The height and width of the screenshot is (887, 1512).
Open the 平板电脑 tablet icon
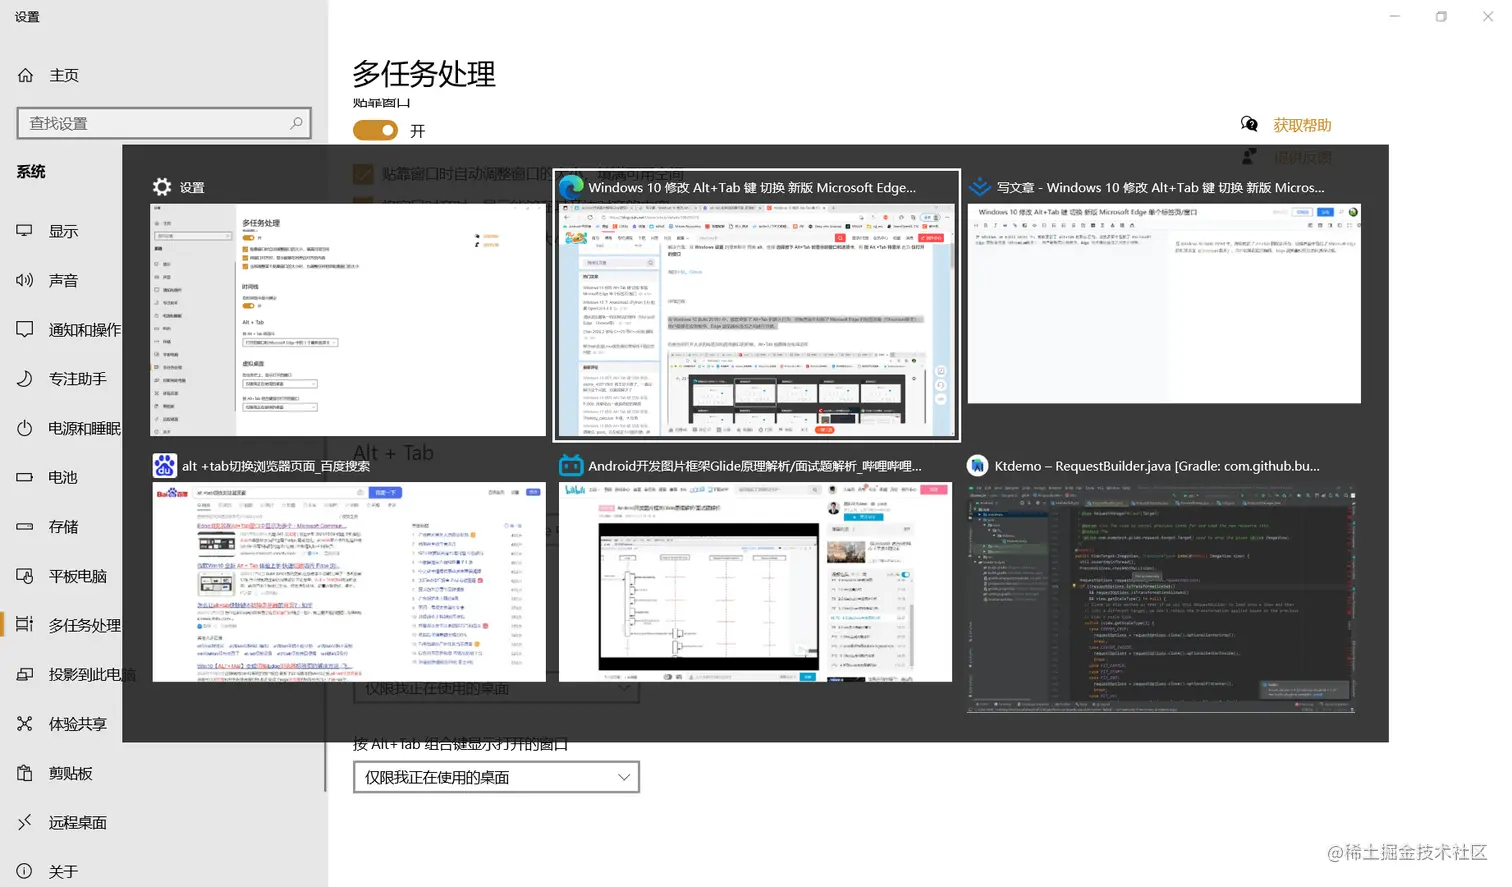click(25, 576)
